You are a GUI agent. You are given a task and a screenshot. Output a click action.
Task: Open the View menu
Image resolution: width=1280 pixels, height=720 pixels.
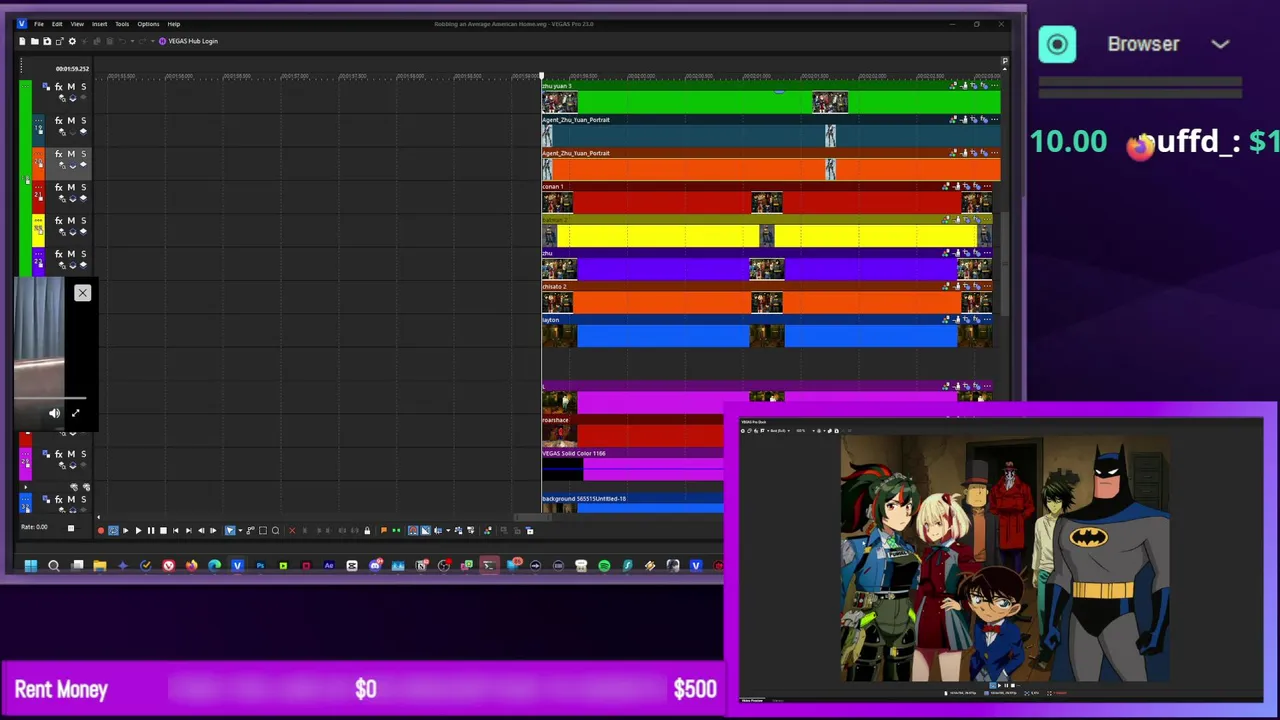click(x=77, y=24)
